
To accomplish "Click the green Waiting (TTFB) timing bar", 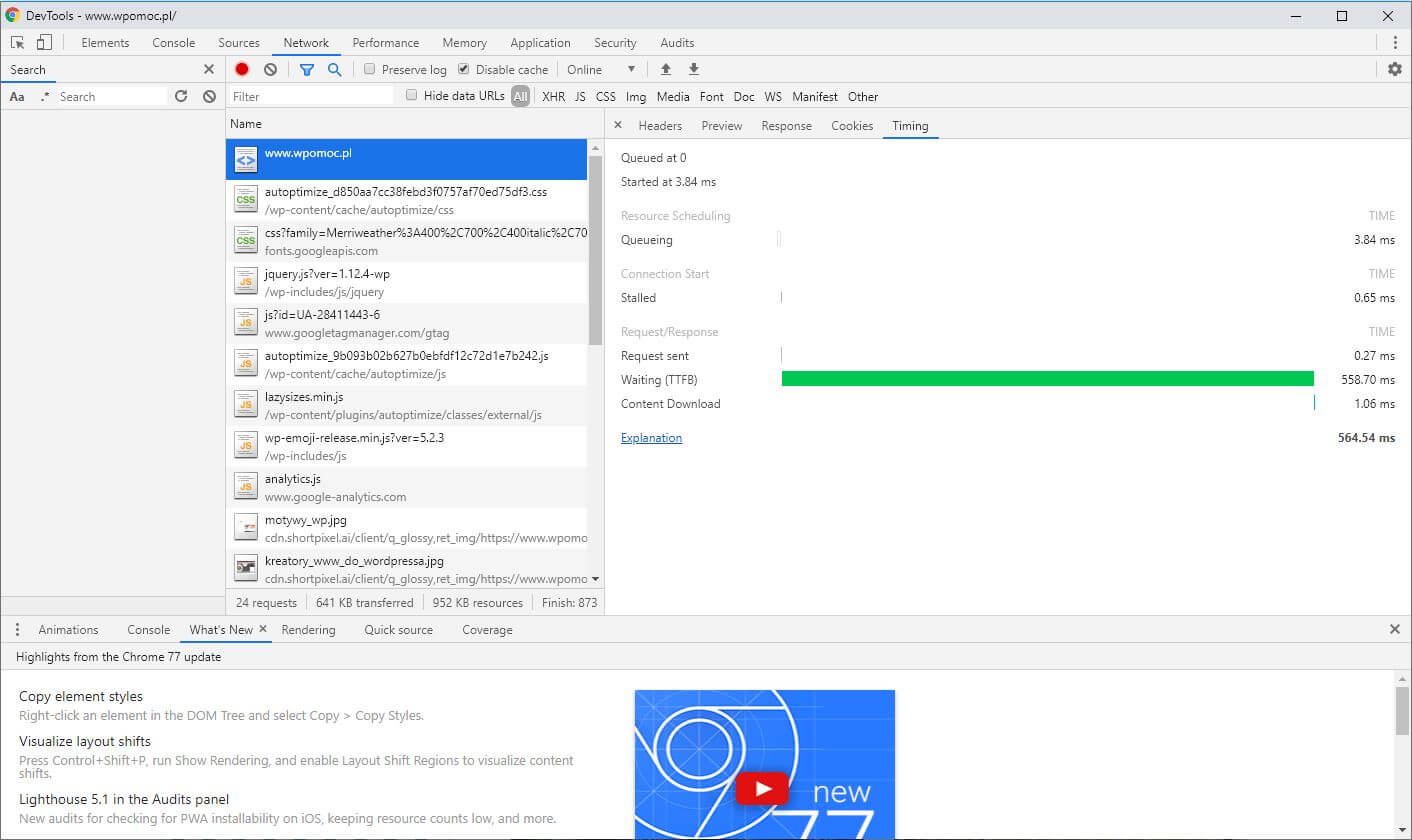I will [x=1048, y=379].
